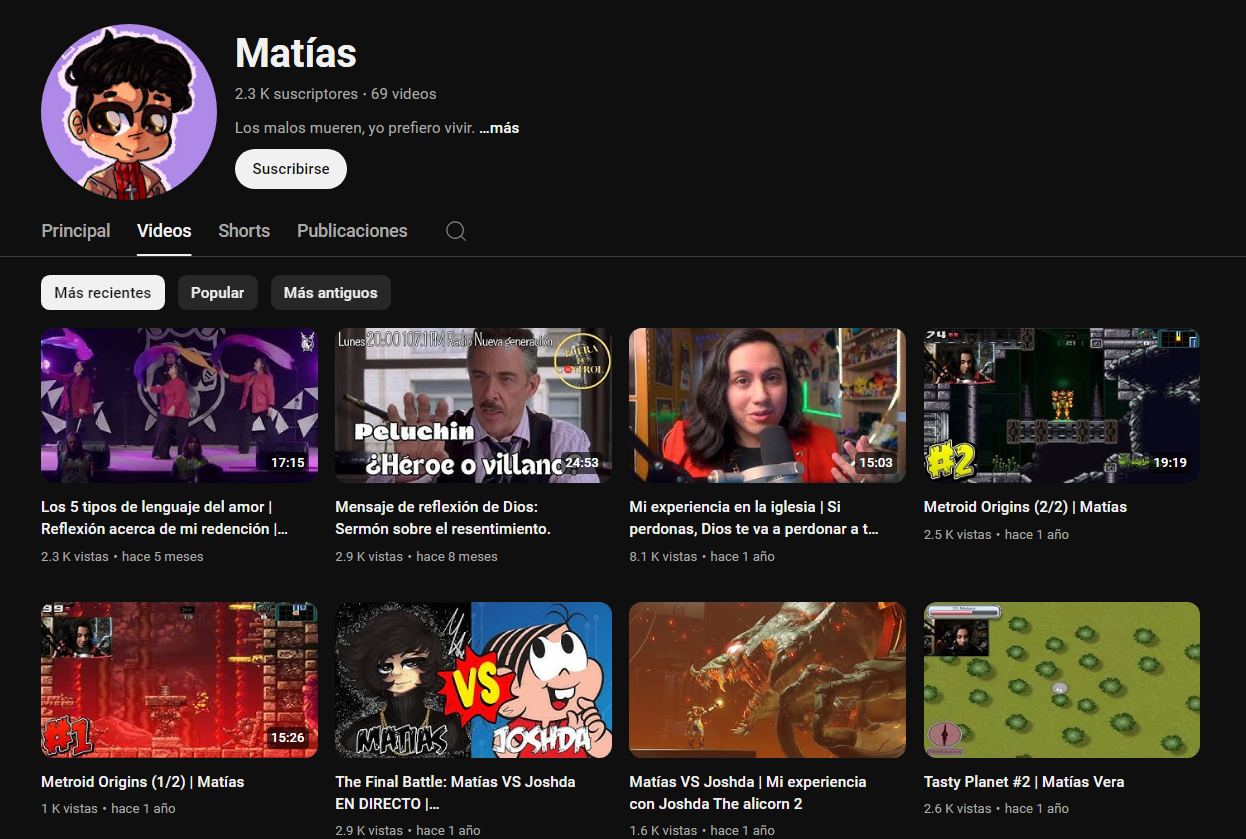
Task: Click title 'Mi experiencia en la iglesia'
Action: (755, 518)
